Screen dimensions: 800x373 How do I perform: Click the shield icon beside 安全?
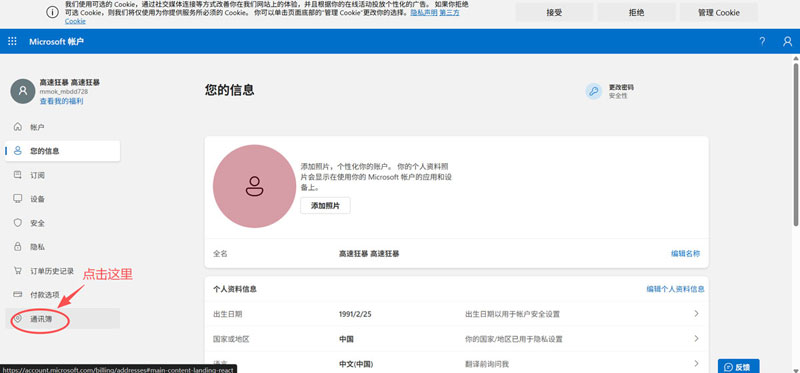pos(18,223)
